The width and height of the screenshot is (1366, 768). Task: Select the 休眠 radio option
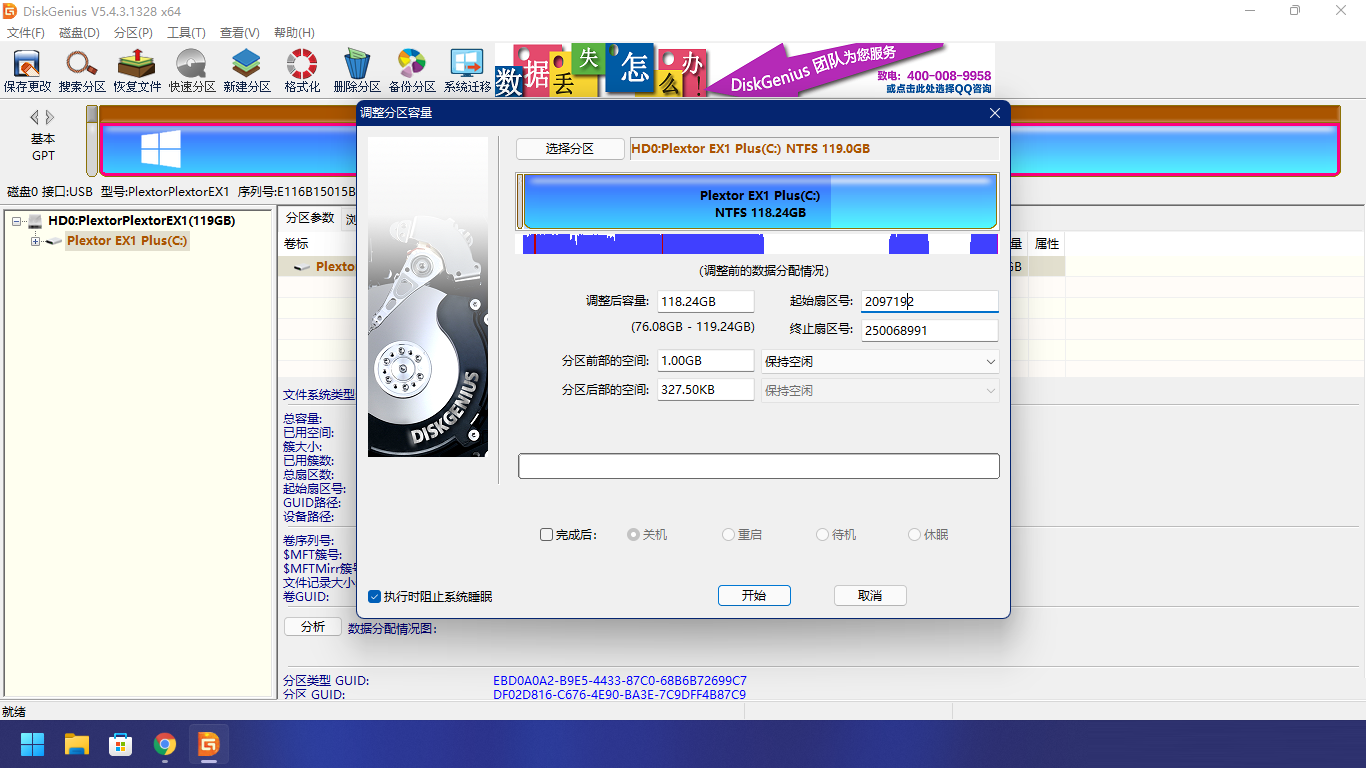click(x=914, y=535)
